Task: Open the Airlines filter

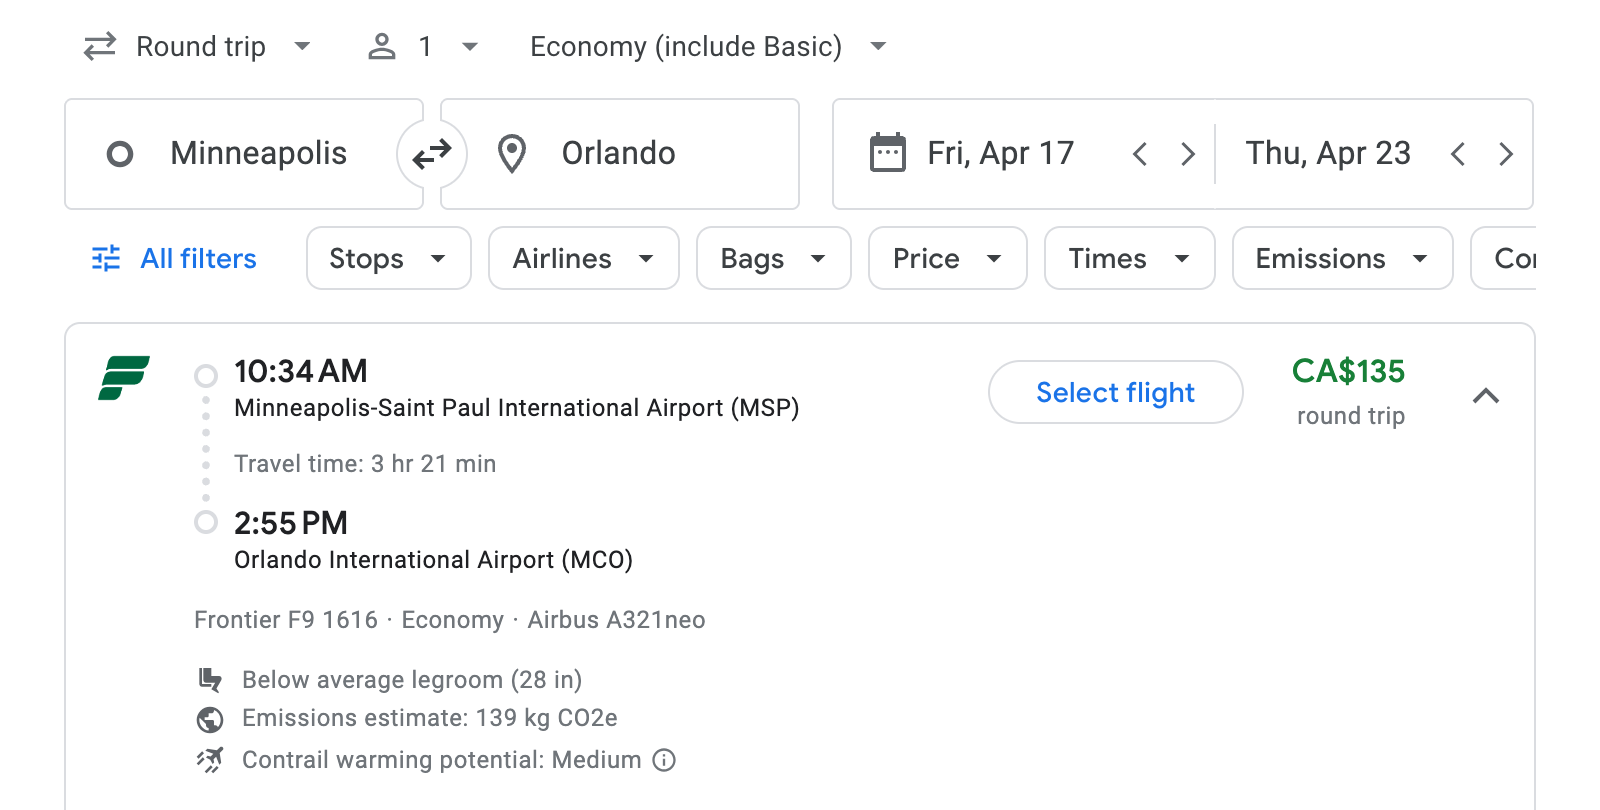Action: click(583, 258)
